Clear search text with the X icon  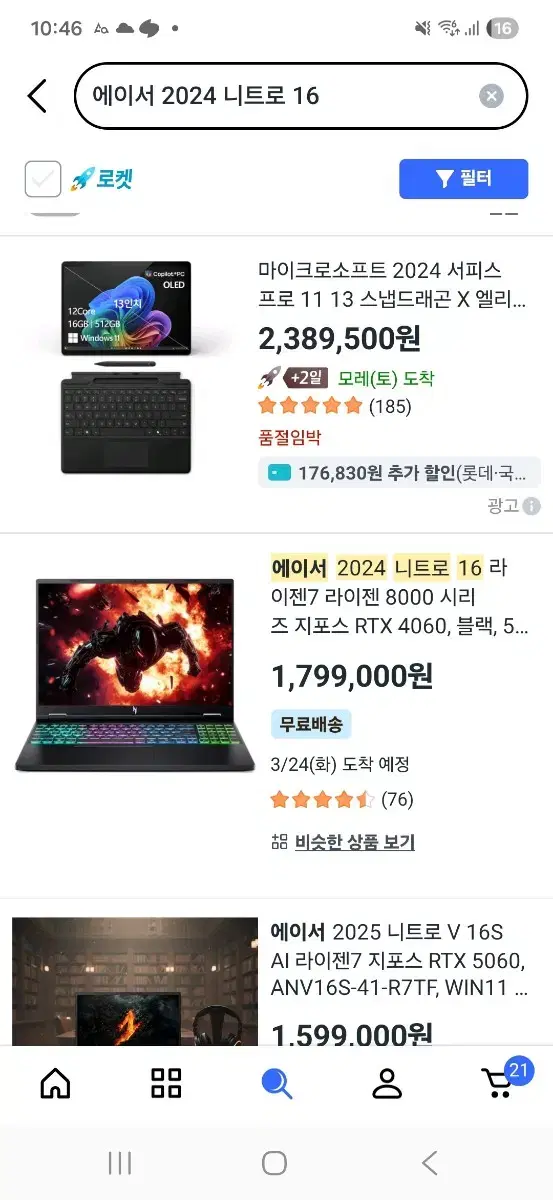(x=491, y=96)
